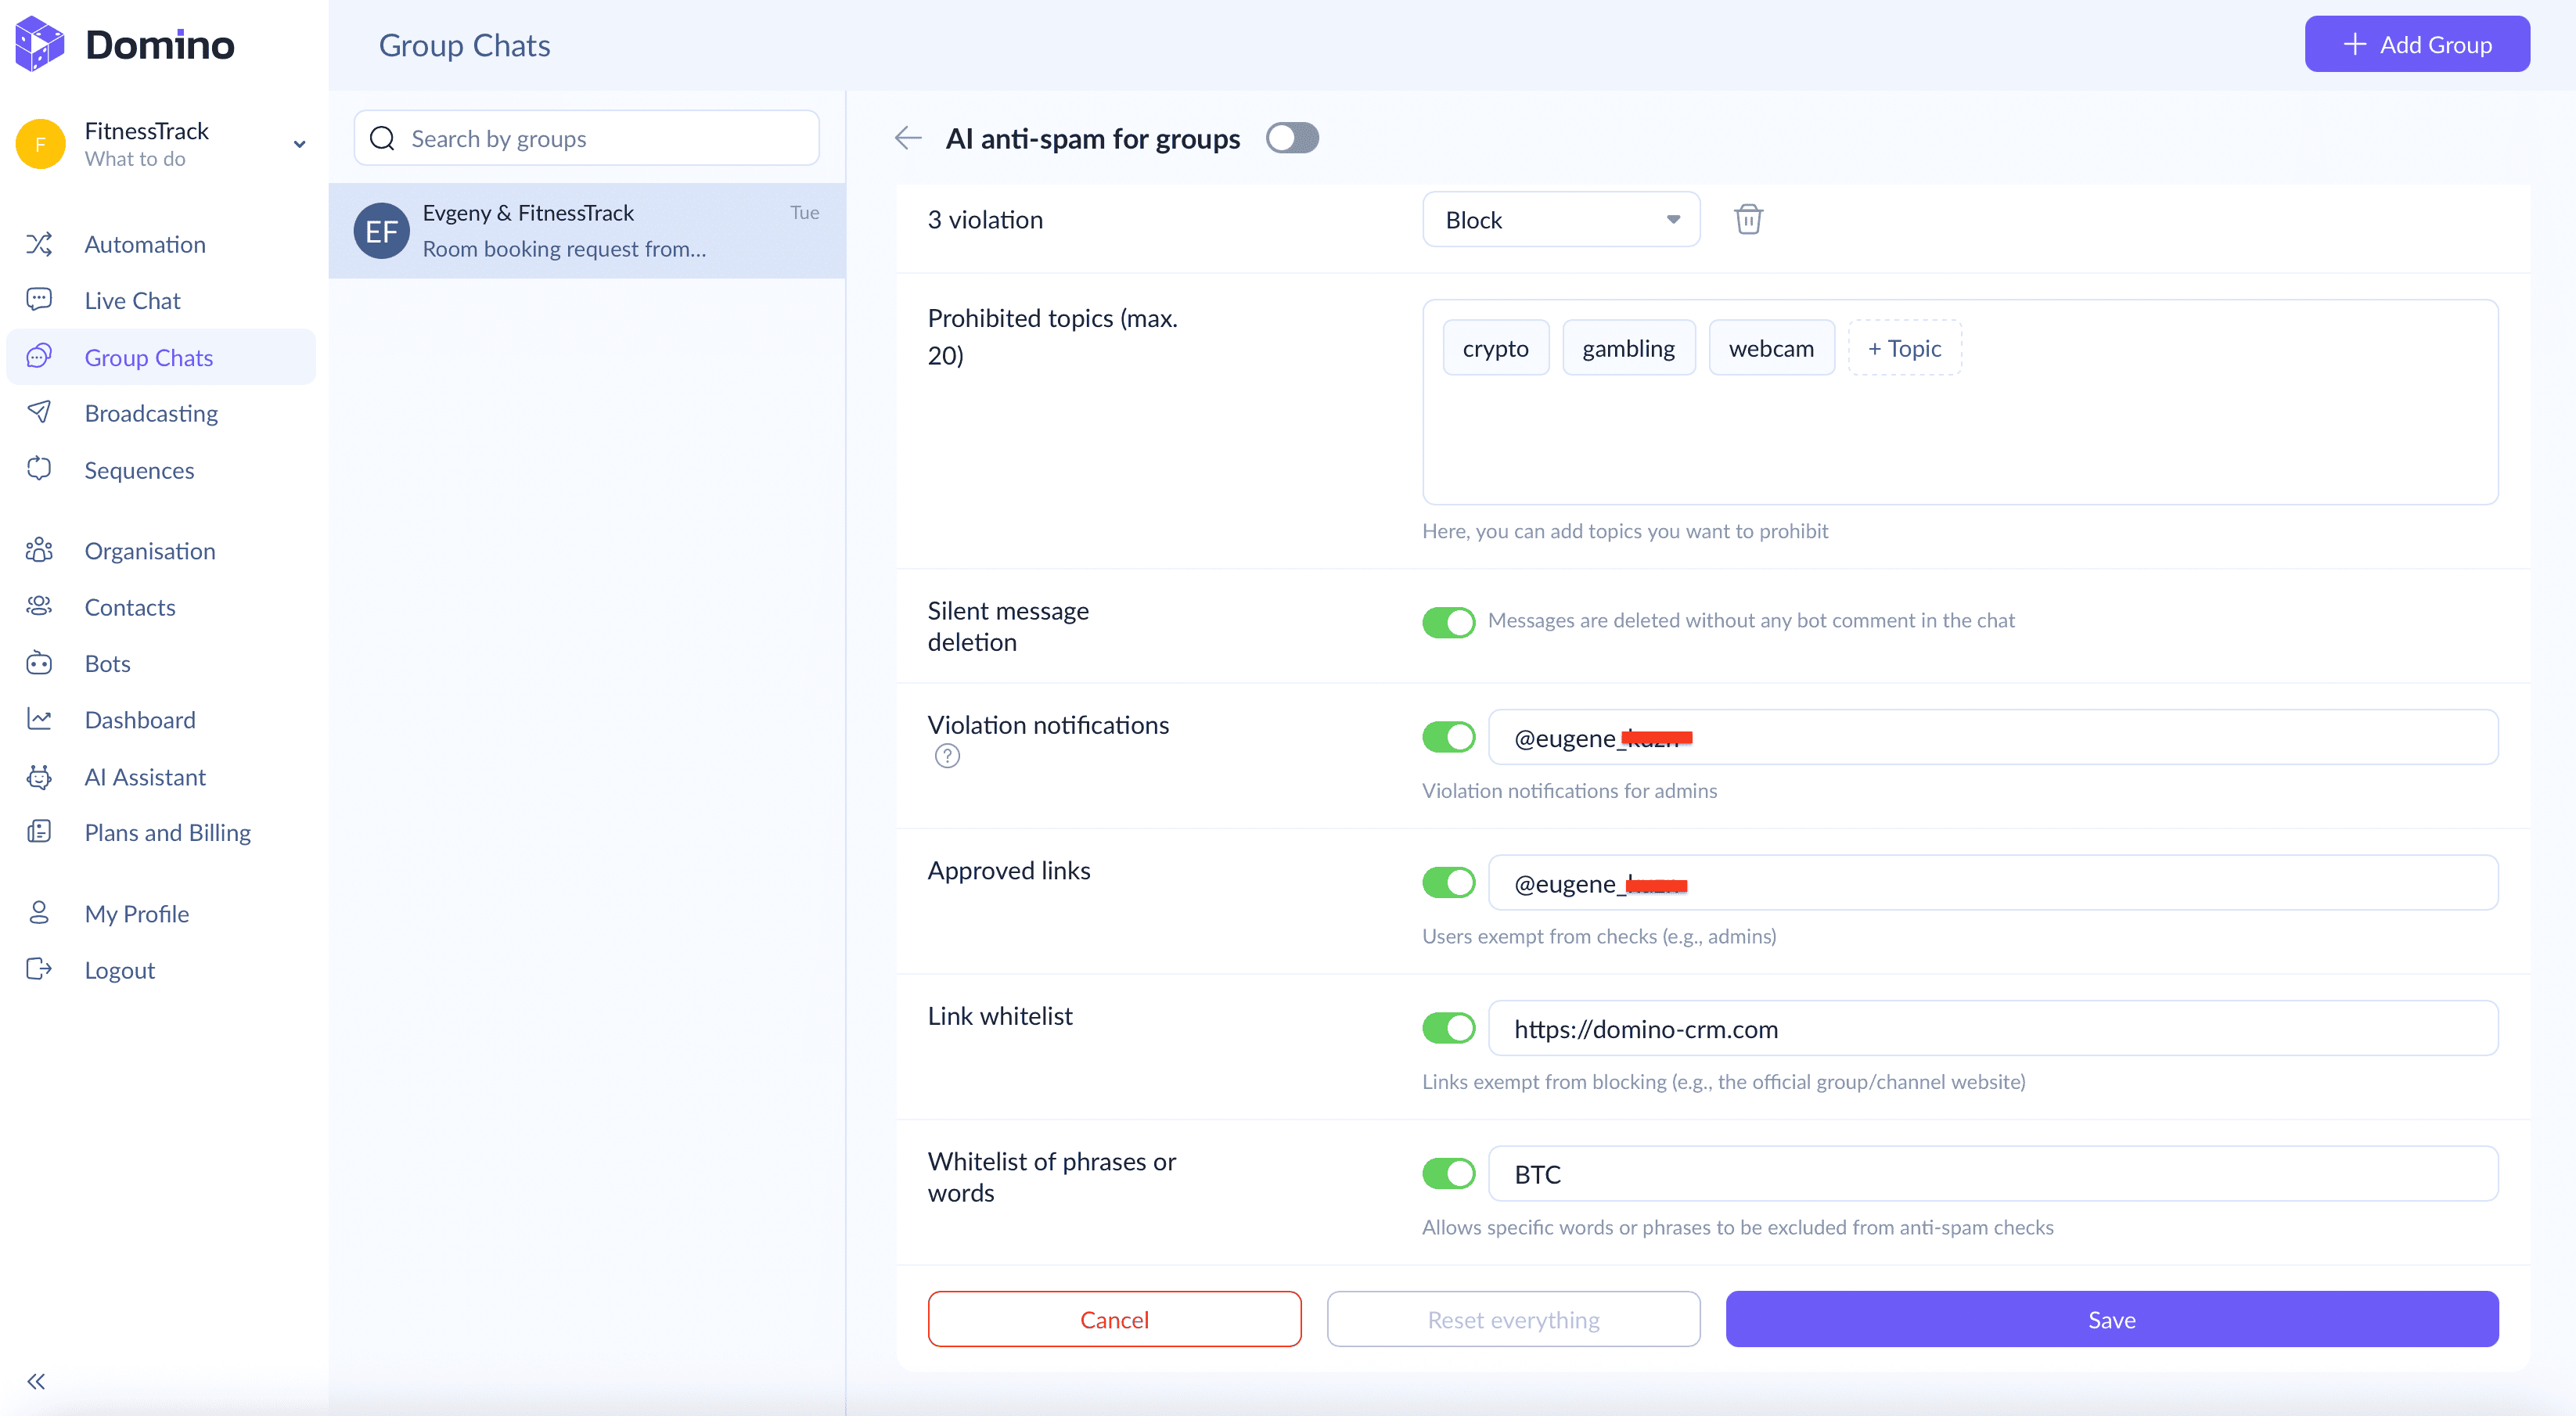Toggle Approved links switch
The width and height of the screenshot is (2576, 1416).
[x=1448, y=883]
